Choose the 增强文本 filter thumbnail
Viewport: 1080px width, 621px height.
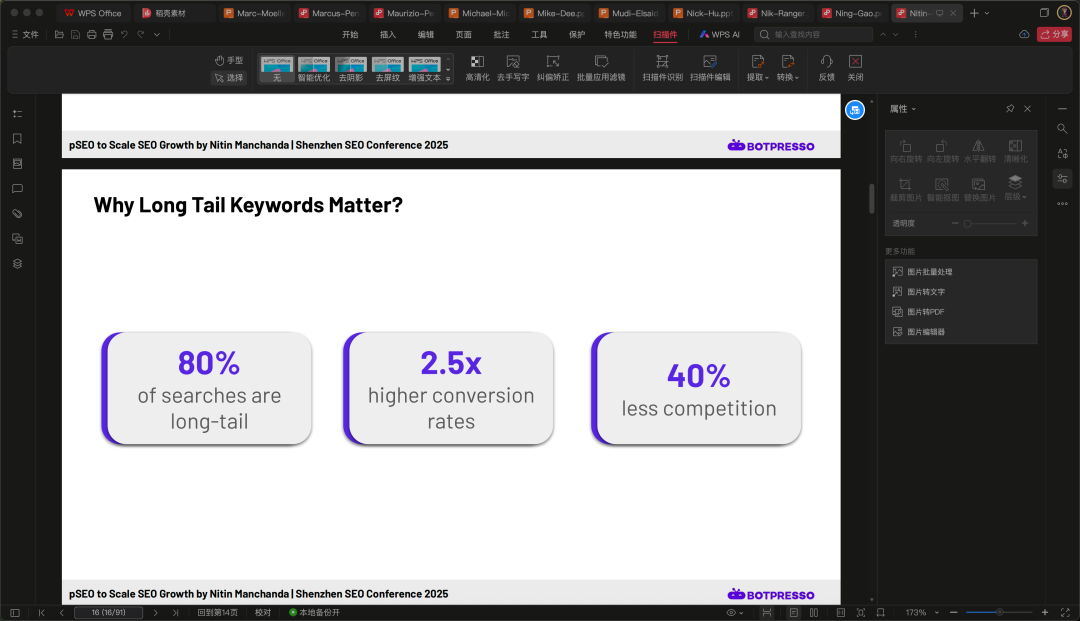(x=424, y=70)
